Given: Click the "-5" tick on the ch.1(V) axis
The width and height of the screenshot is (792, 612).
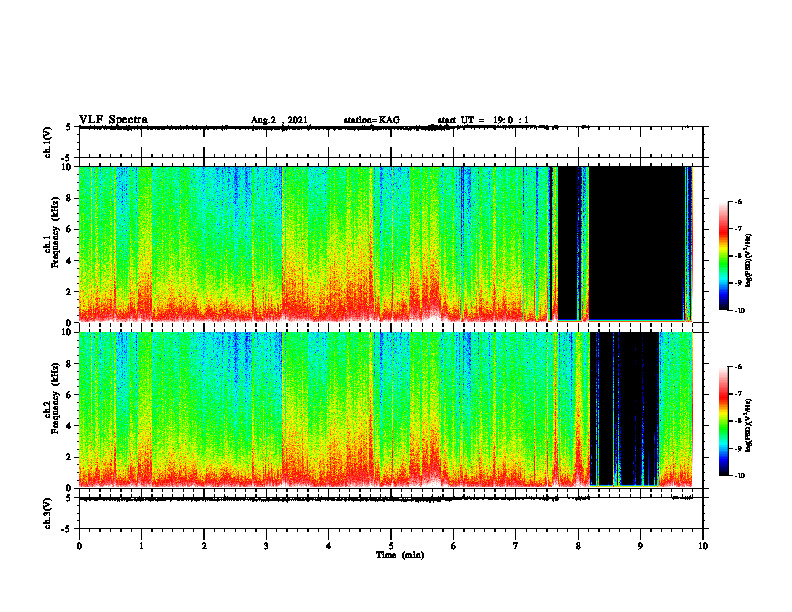Looking at the screenshot, I should click(66, 158).
